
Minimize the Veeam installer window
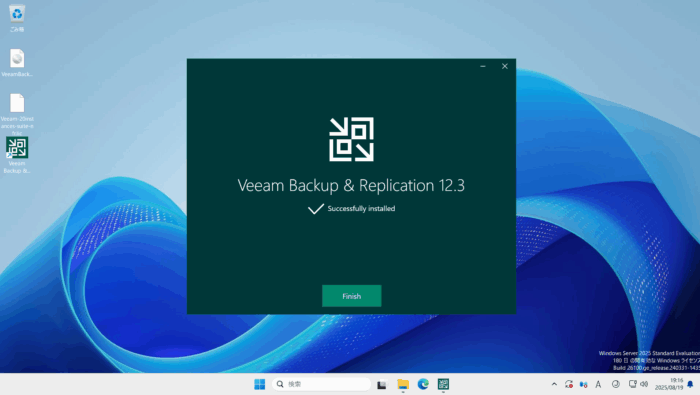click(x=483, y=66)
